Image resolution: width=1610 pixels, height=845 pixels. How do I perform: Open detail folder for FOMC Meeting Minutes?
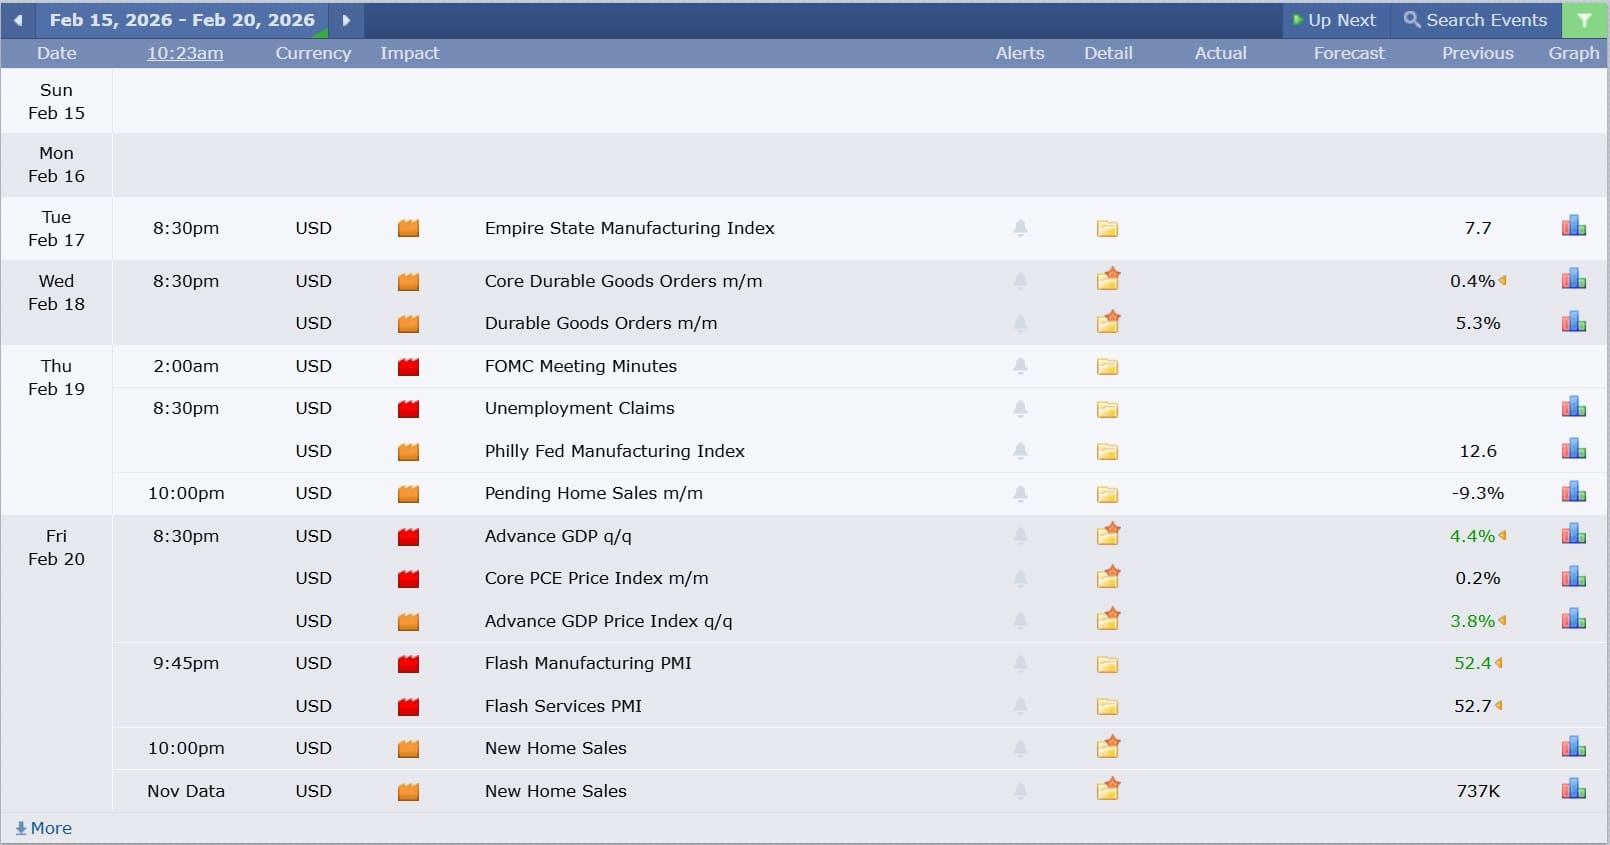[1107, 367]
